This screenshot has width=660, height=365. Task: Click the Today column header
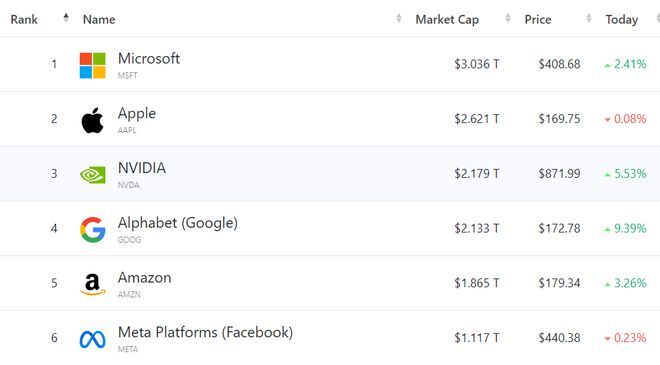[x=622, y=19]
